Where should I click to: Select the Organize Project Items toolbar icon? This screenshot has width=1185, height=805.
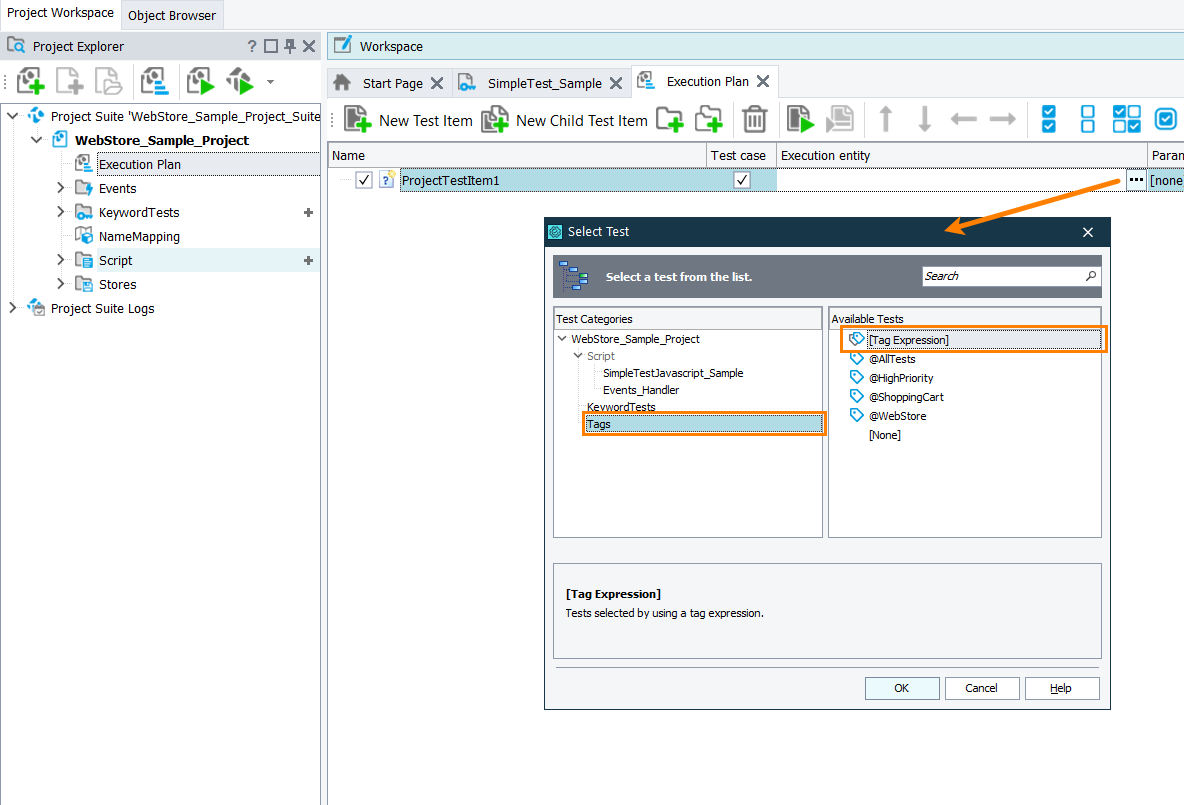tap(154, 80)
